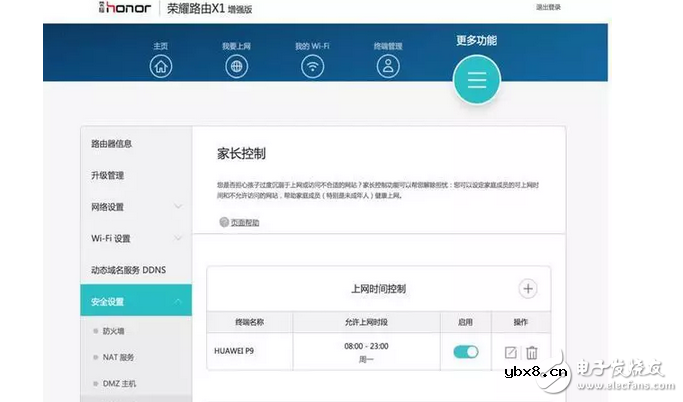Click the 安全设置 sidebar label
683x402 pixels.
pos(108,301)
